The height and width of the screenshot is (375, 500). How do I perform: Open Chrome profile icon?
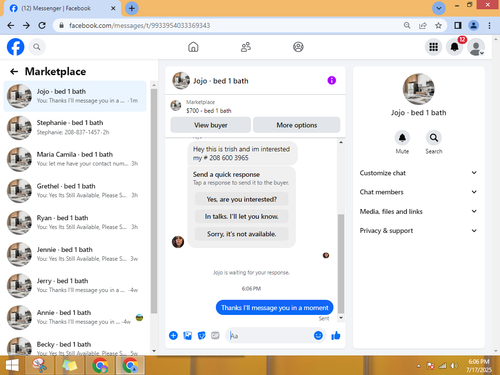pos(473,25)
